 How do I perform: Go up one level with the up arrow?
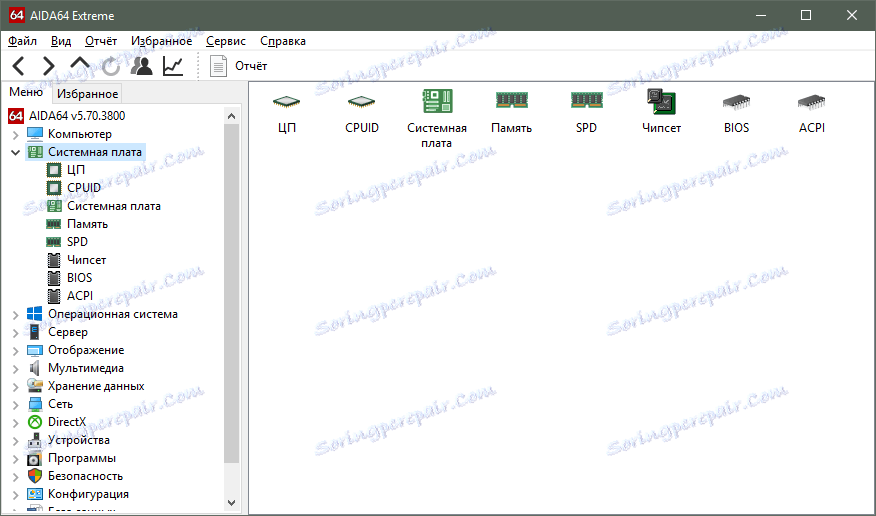click(x=80, y=63)
